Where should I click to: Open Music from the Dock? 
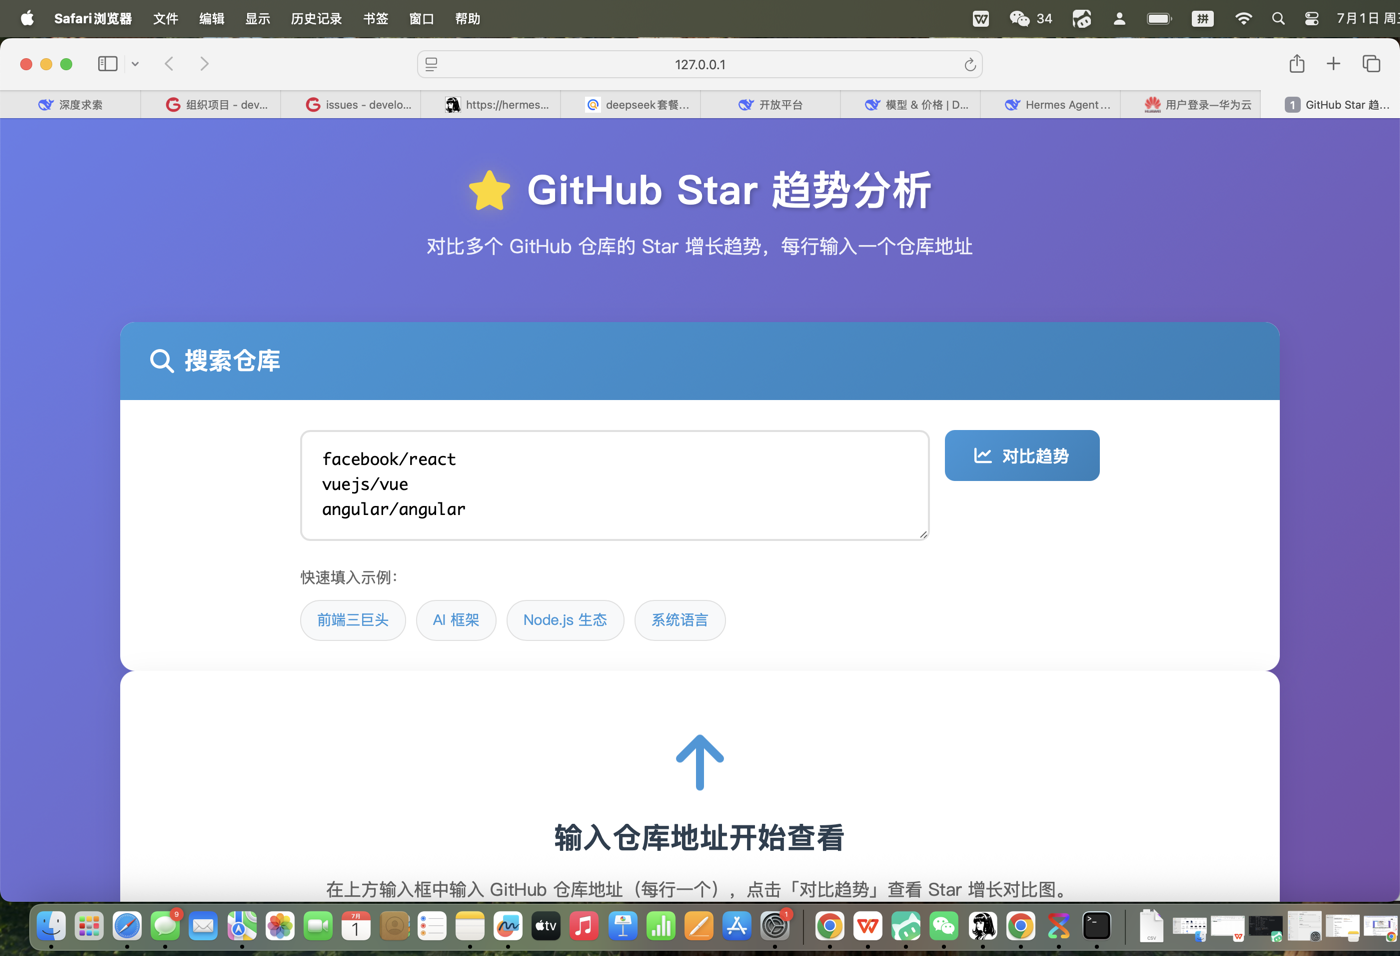pos(584,927)
